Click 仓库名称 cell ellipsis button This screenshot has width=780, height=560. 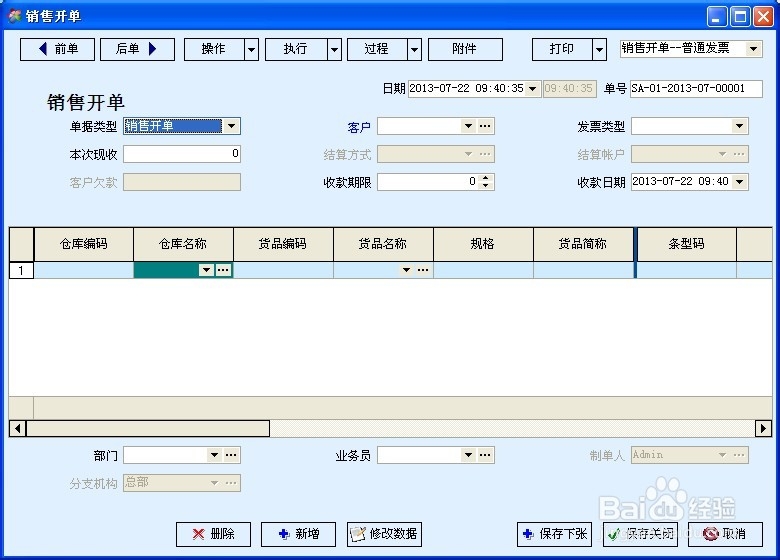point(223,270)
